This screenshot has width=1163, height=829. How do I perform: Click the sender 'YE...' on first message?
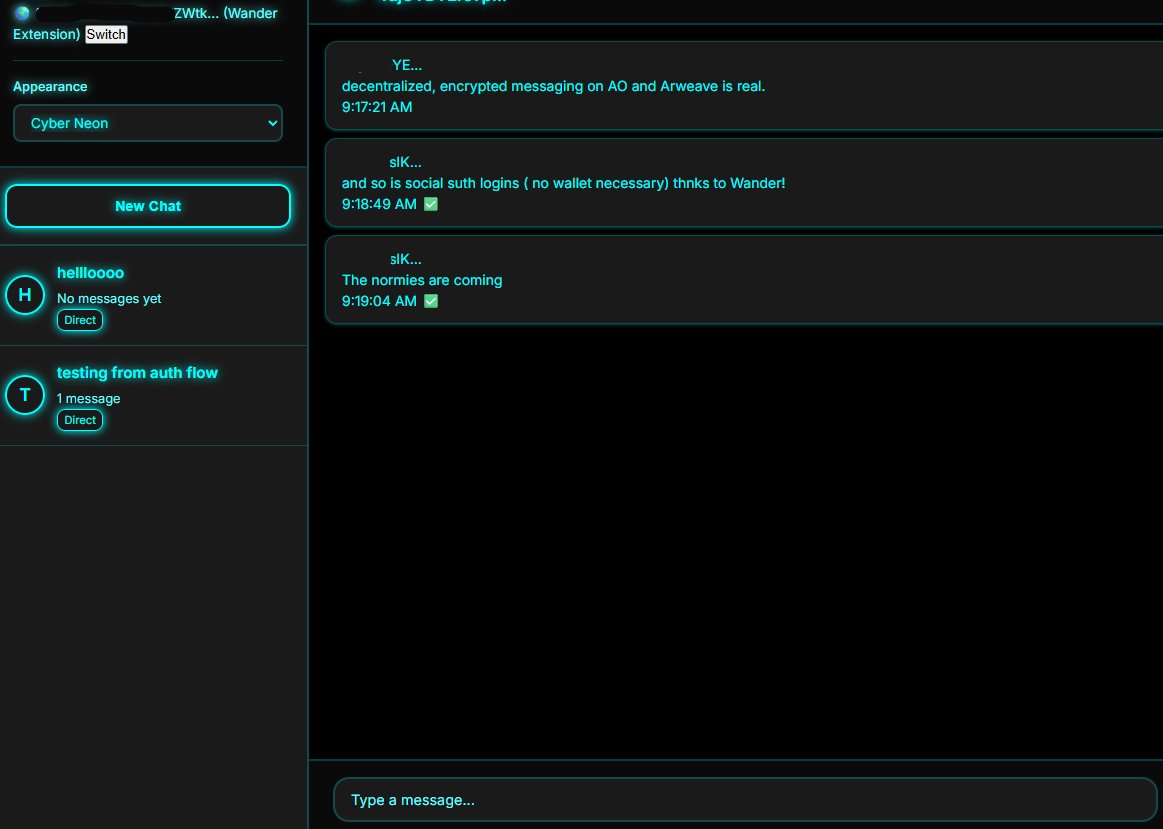click(x=406, y=65)
